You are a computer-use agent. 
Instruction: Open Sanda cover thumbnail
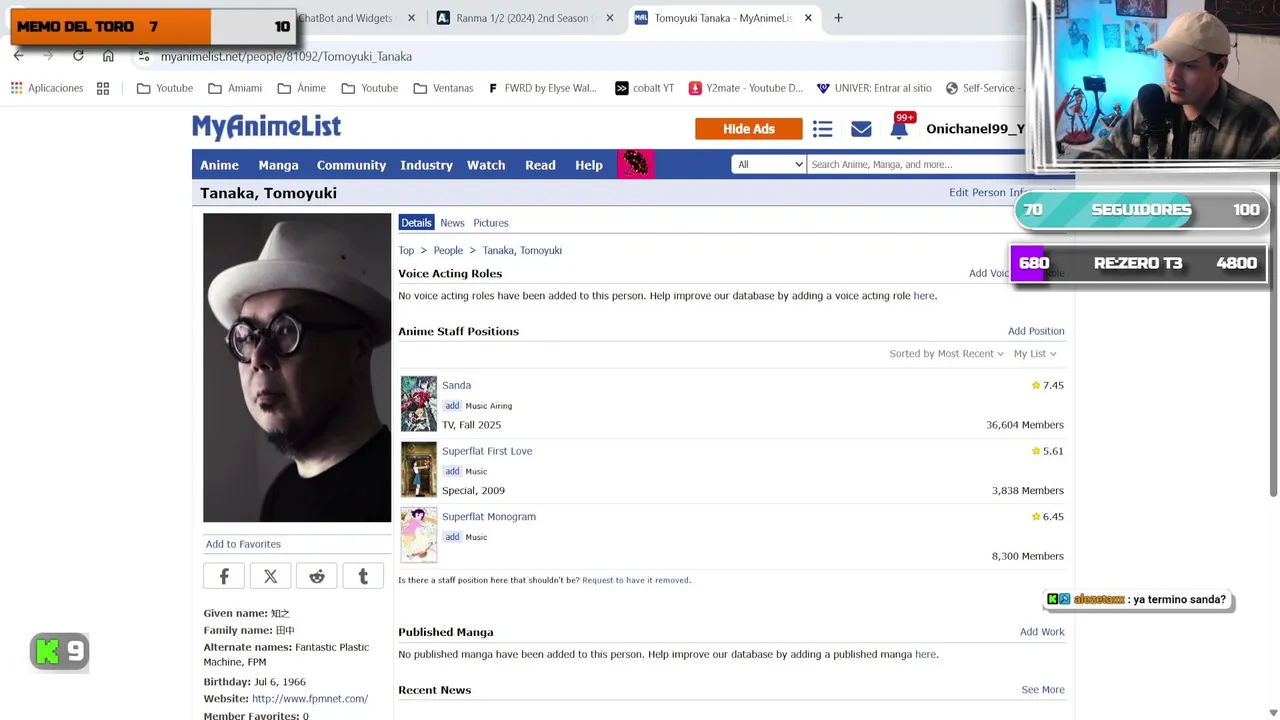pos(419,404)
